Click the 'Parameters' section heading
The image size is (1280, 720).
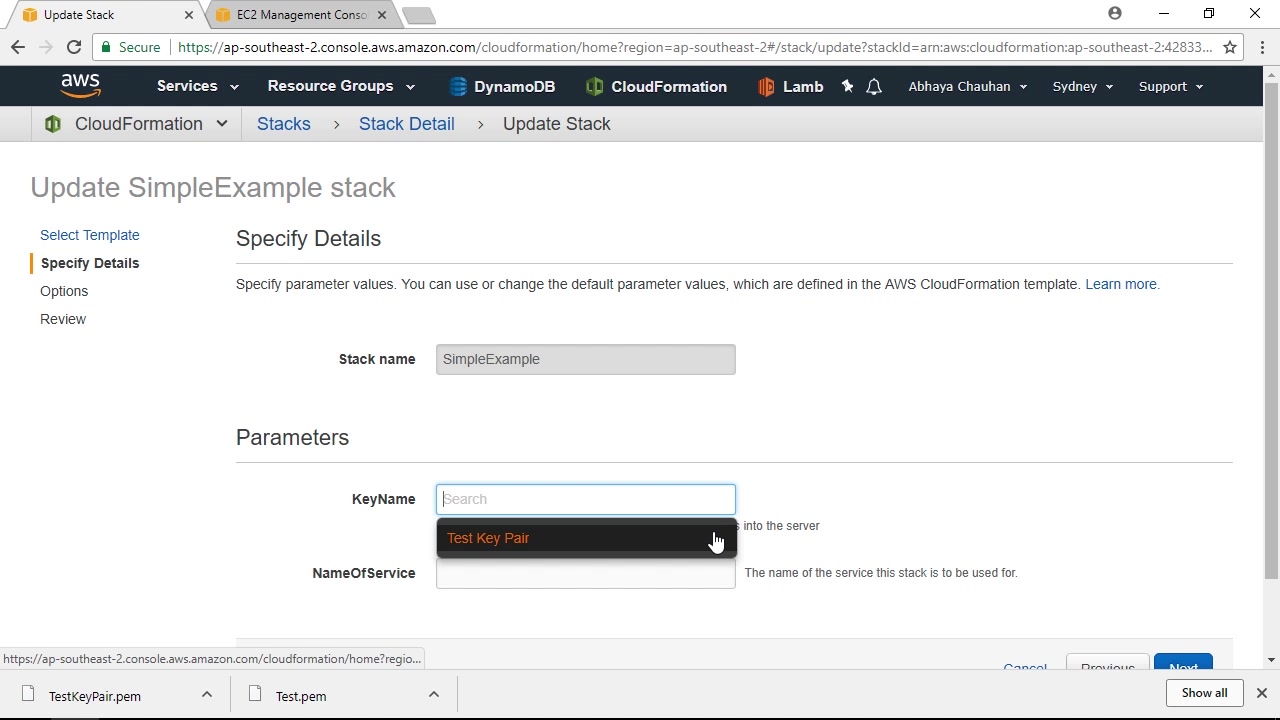pyautogui.click(x=292, y=437)
